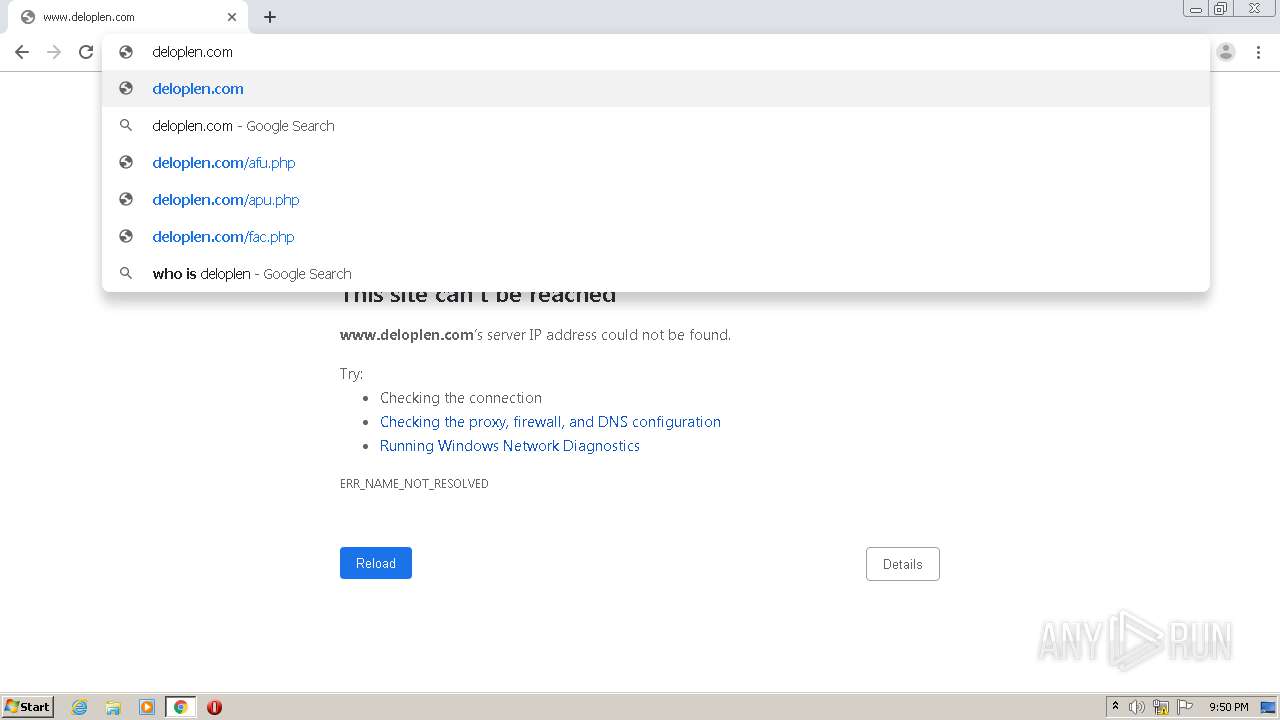
Task: Select 'who is deloplen - Google Search' suggestion
Action: click(656, 273)
